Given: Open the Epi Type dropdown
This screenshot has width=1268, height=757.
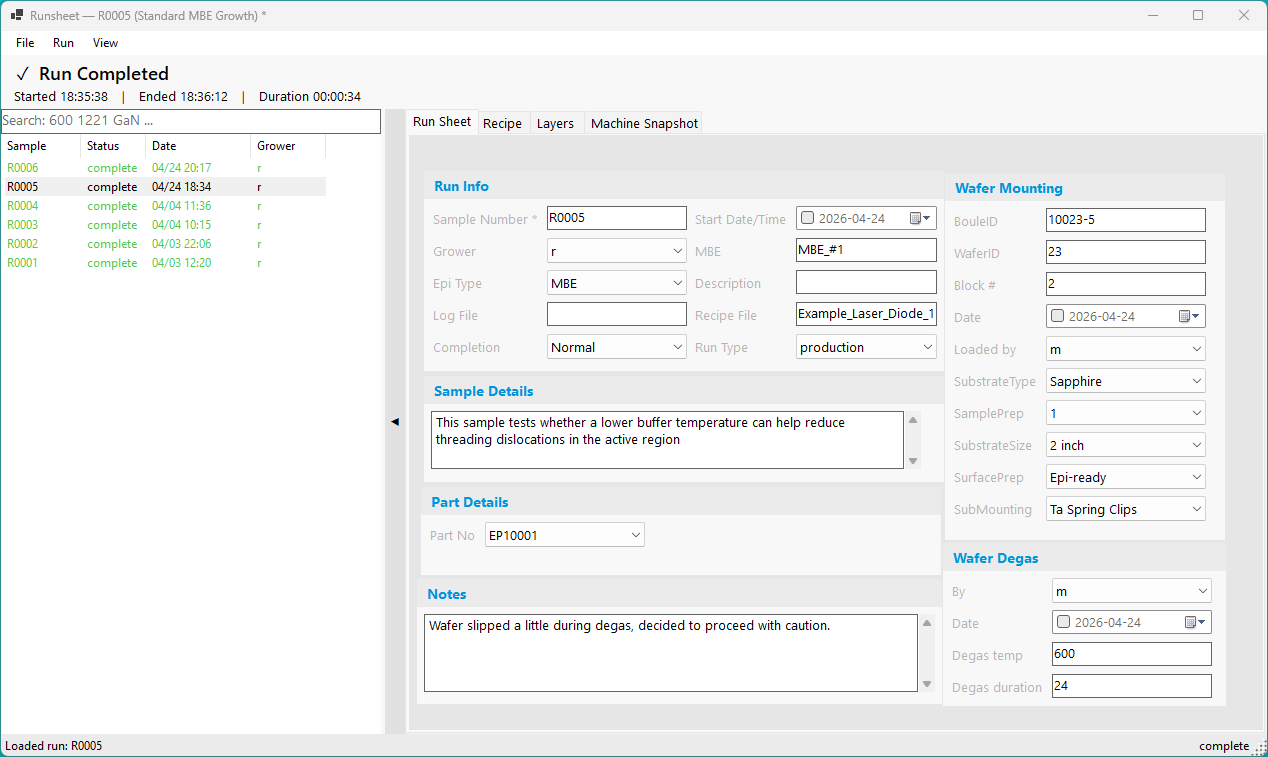Looking at the screenshot, I should [x=617, y=283].
